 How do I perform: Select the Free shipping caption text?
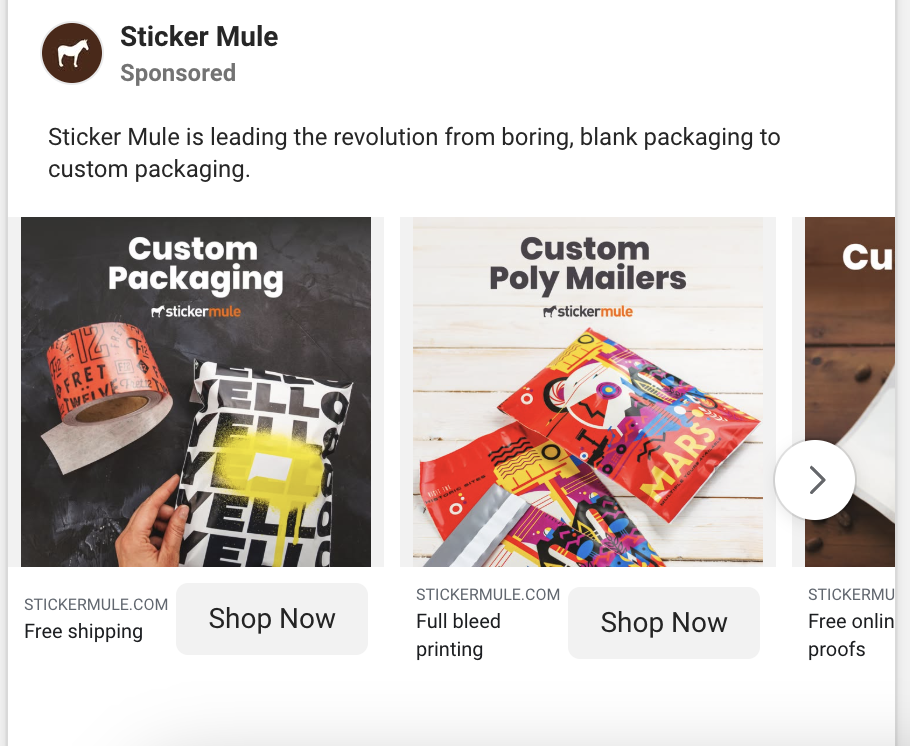pos(84,632)
